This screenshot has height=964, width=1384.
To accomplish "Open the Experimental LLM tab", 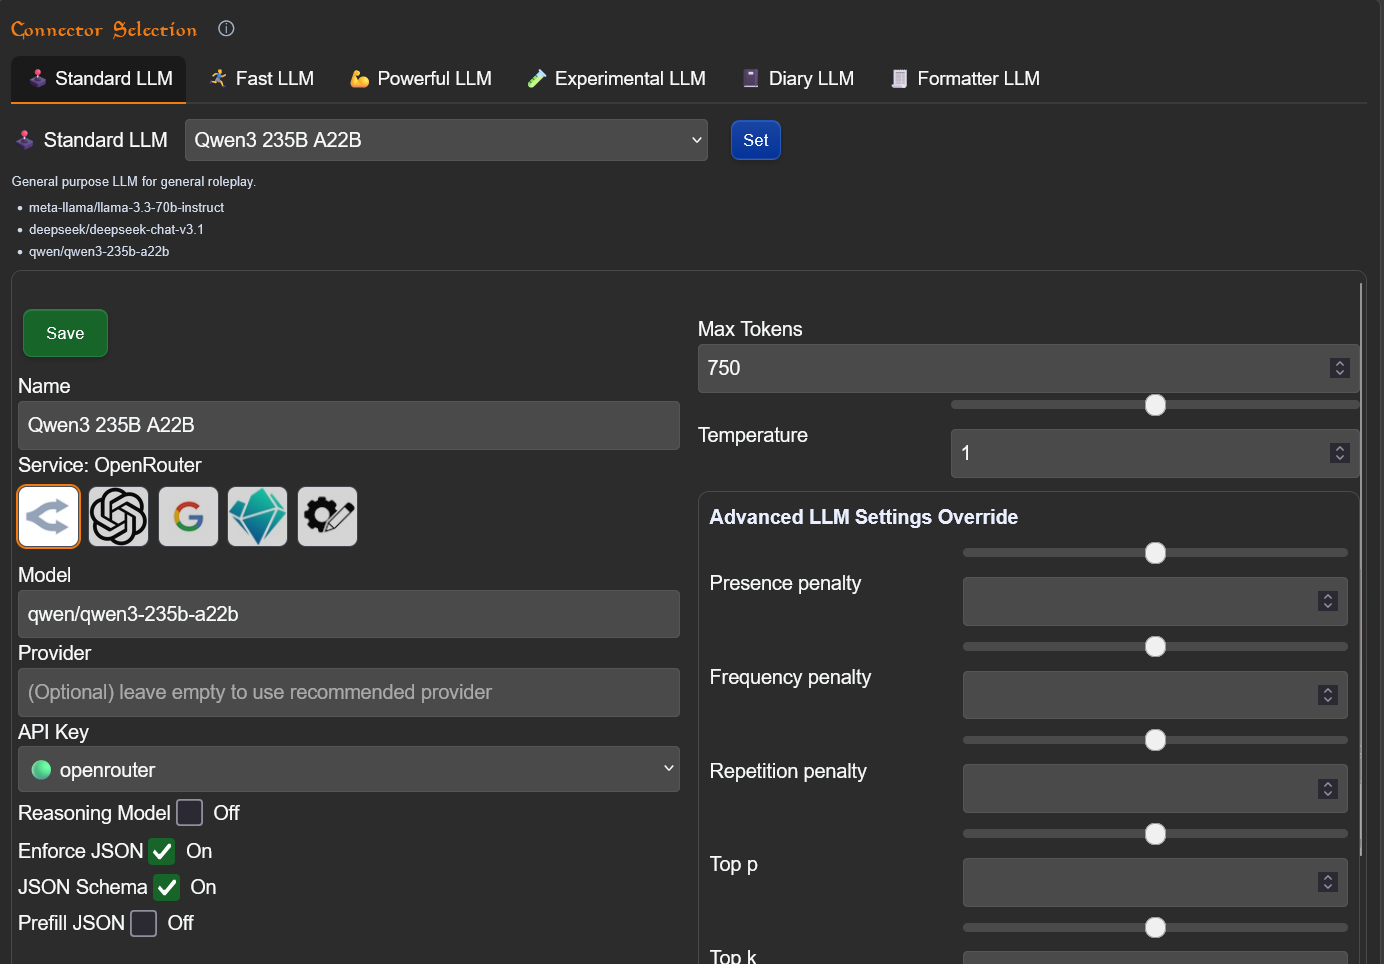I will (x=617, y=79).
